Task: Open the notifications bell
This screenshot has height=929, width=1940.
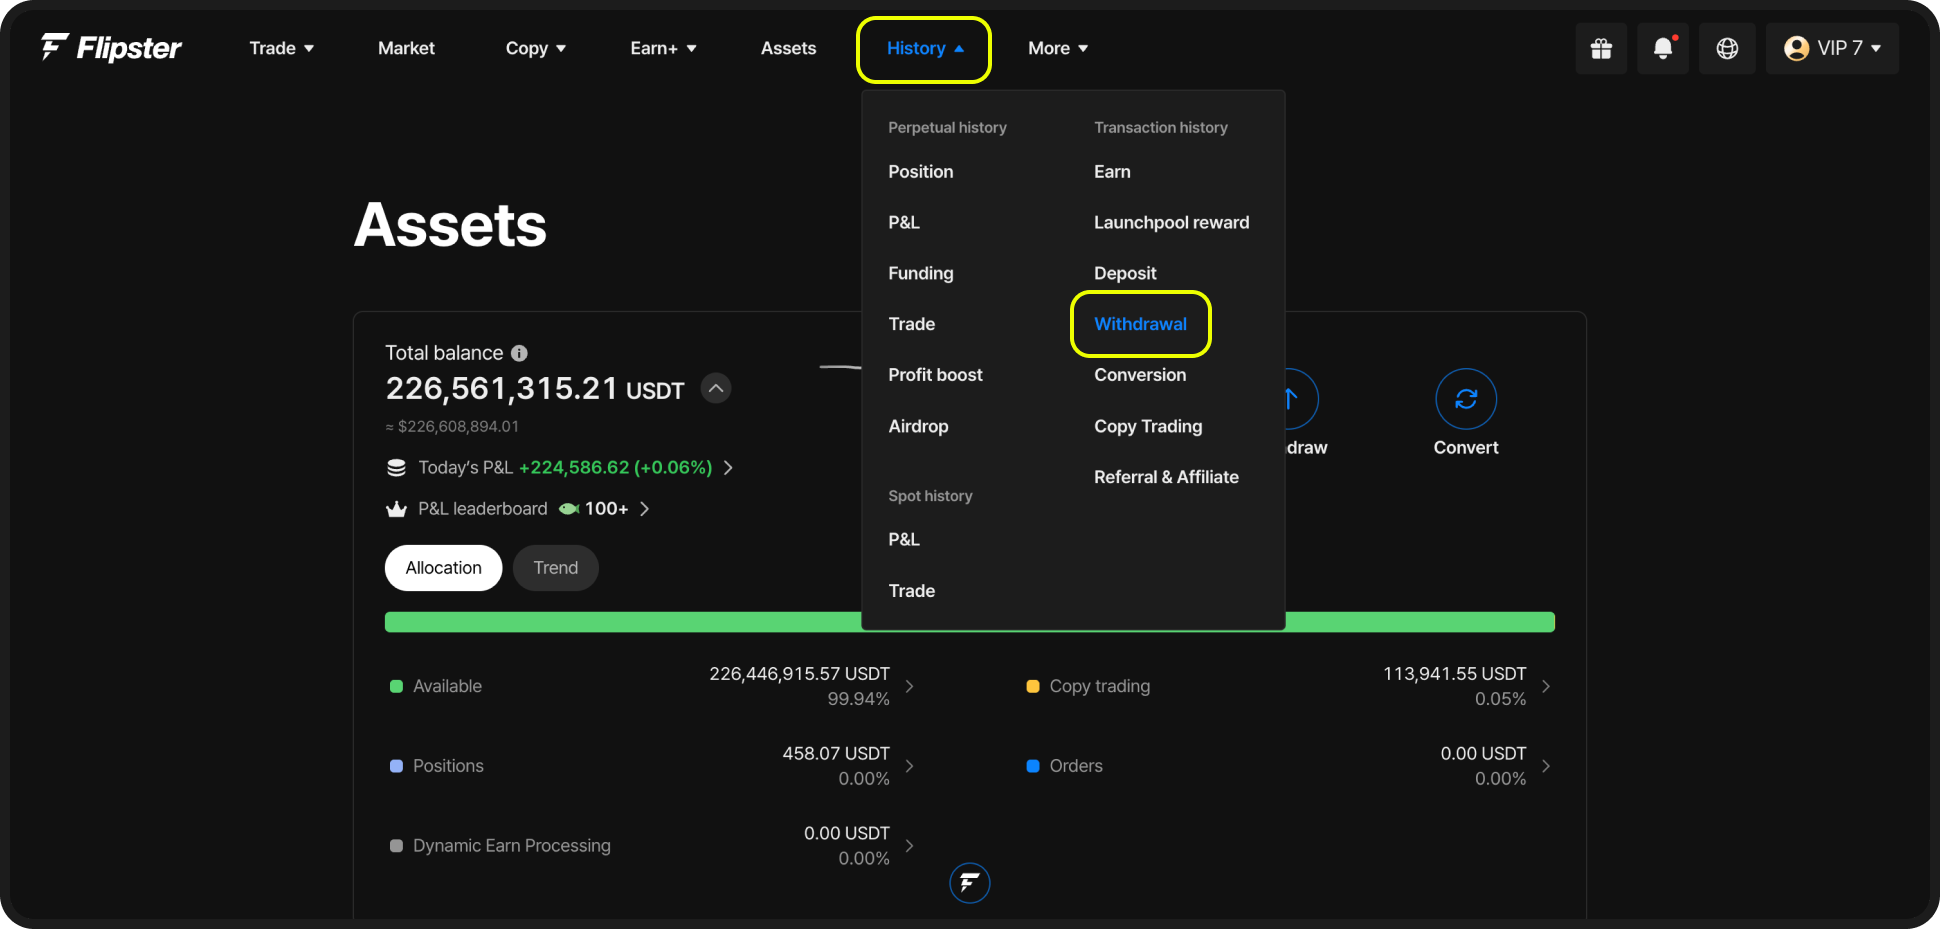Action: click(x=1663, y=48)
